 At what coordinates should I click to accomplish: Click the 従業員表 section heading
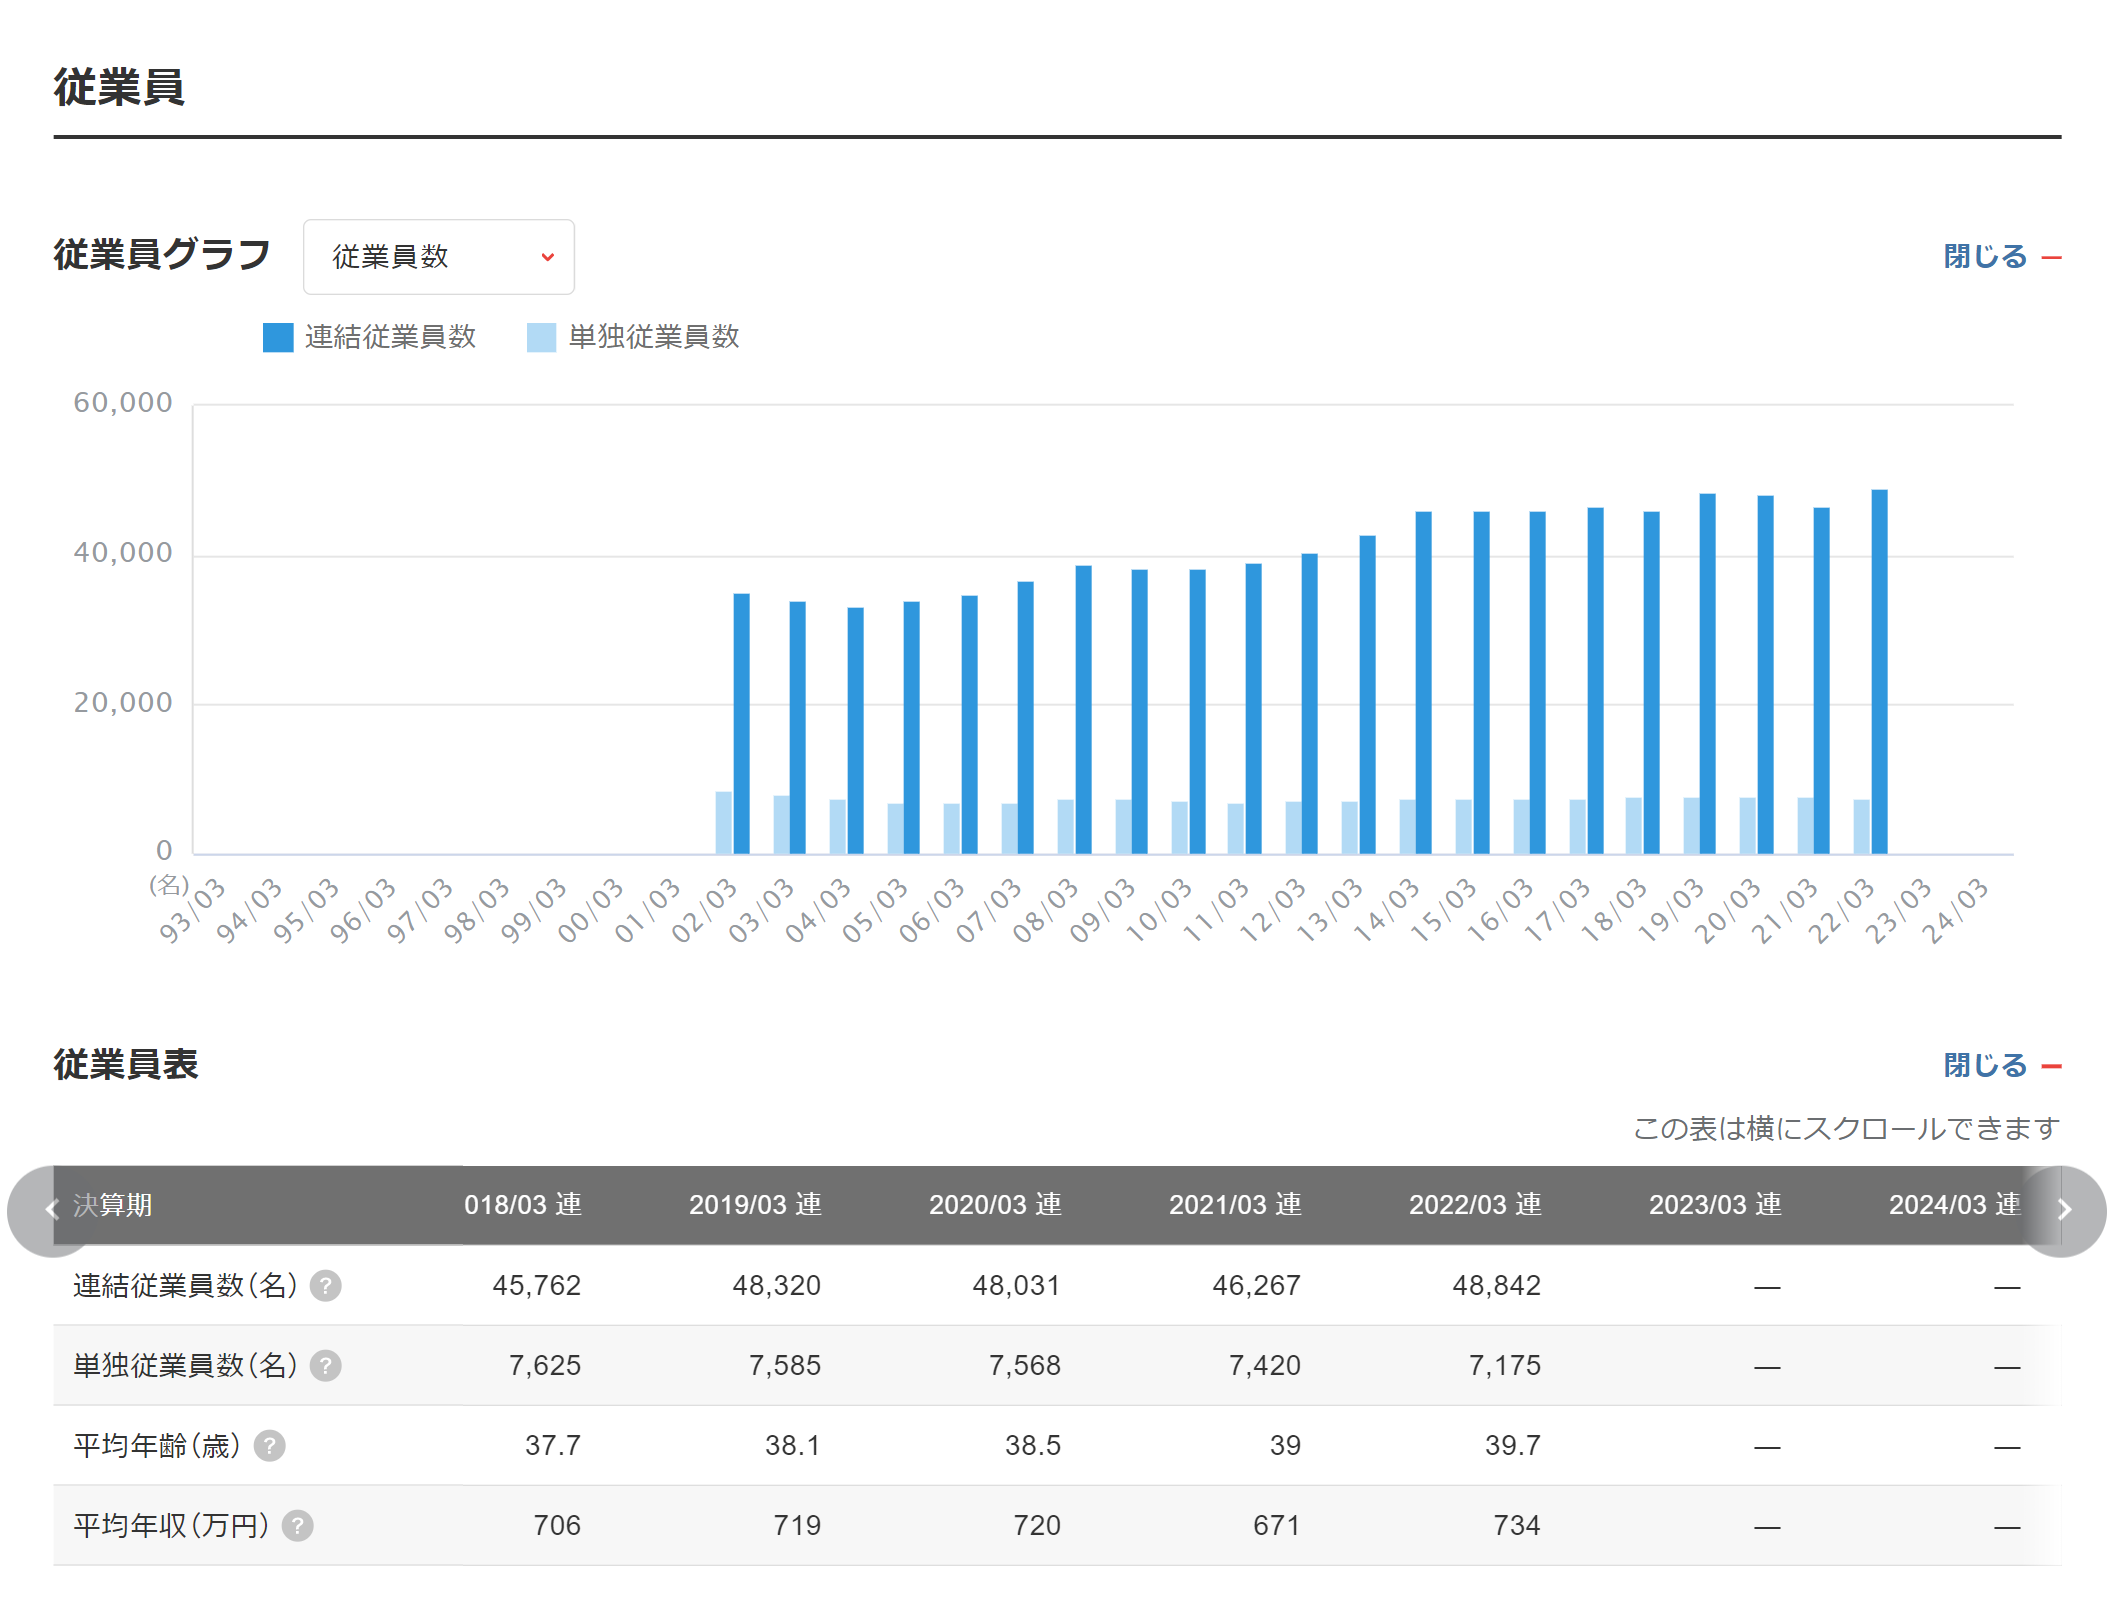click(126, 1065)
